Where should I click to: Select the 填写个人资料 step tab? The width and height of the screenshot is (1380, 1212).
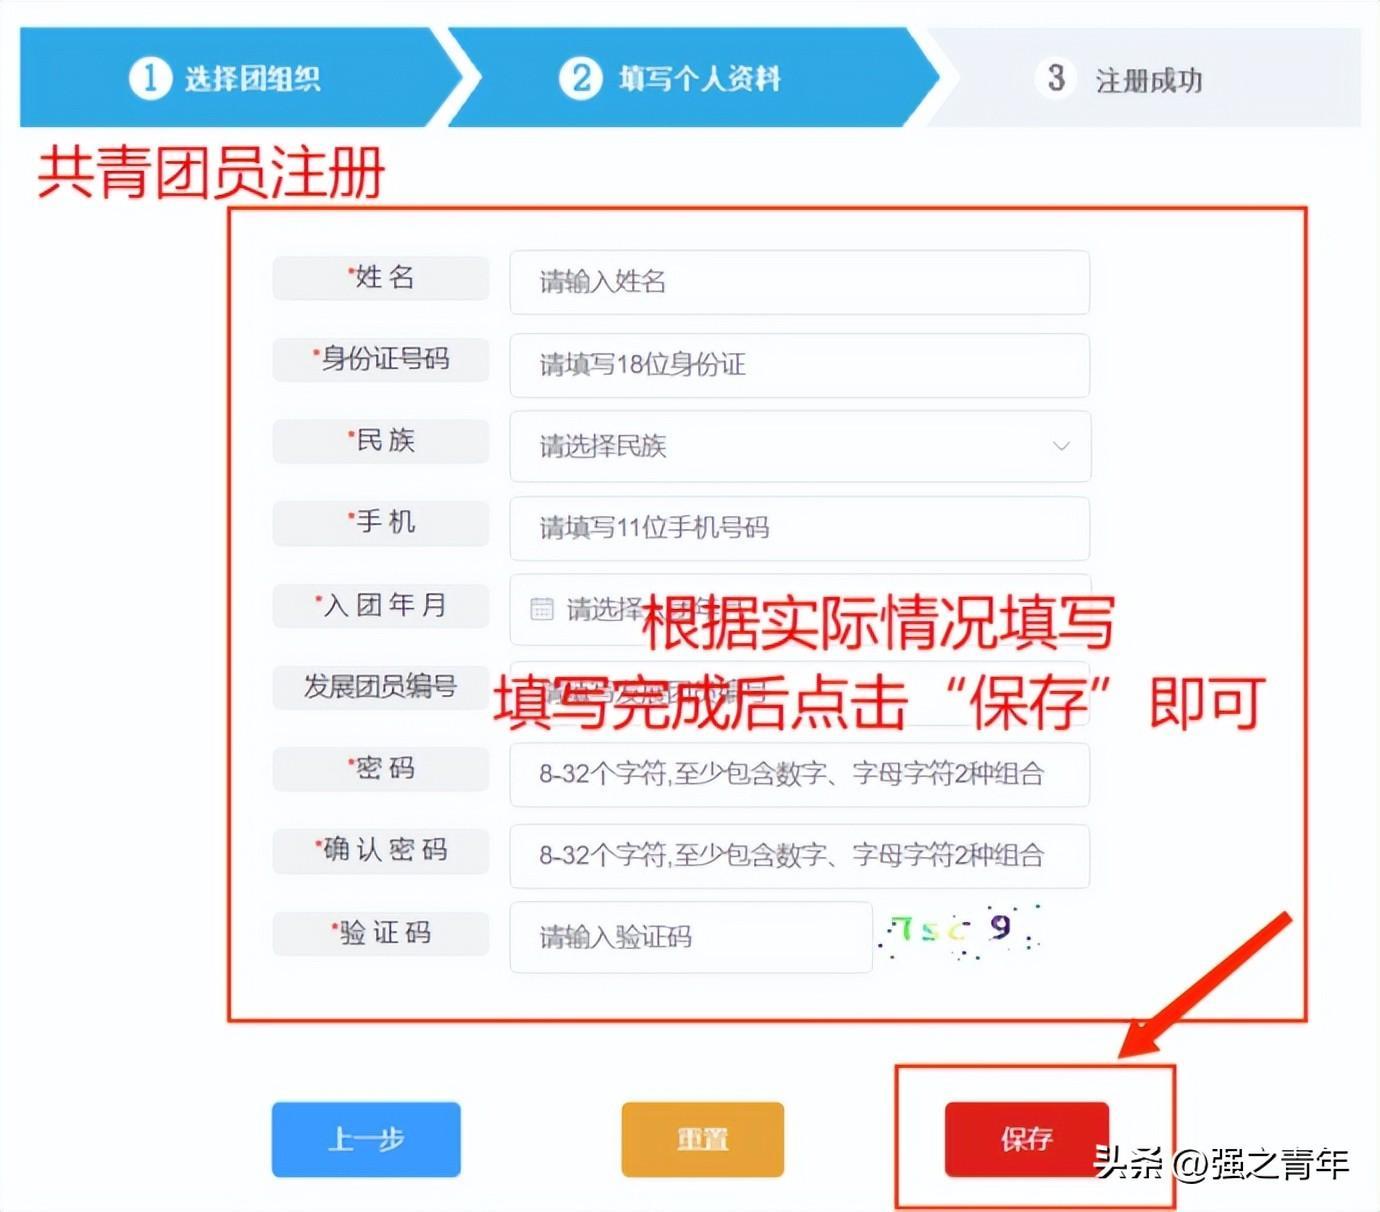tap(690, 77)
